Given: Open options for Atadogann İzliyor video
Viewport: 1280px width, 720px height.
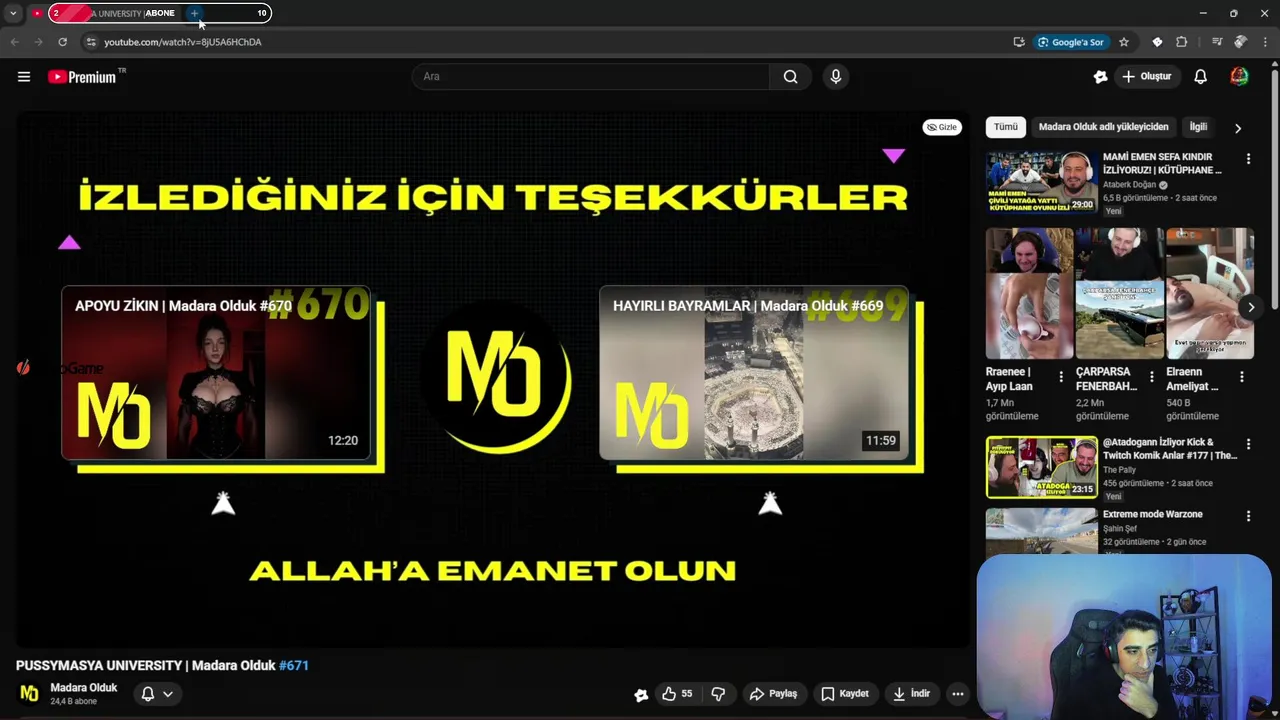Looking at the screenshot, I should click(1248, 444).
